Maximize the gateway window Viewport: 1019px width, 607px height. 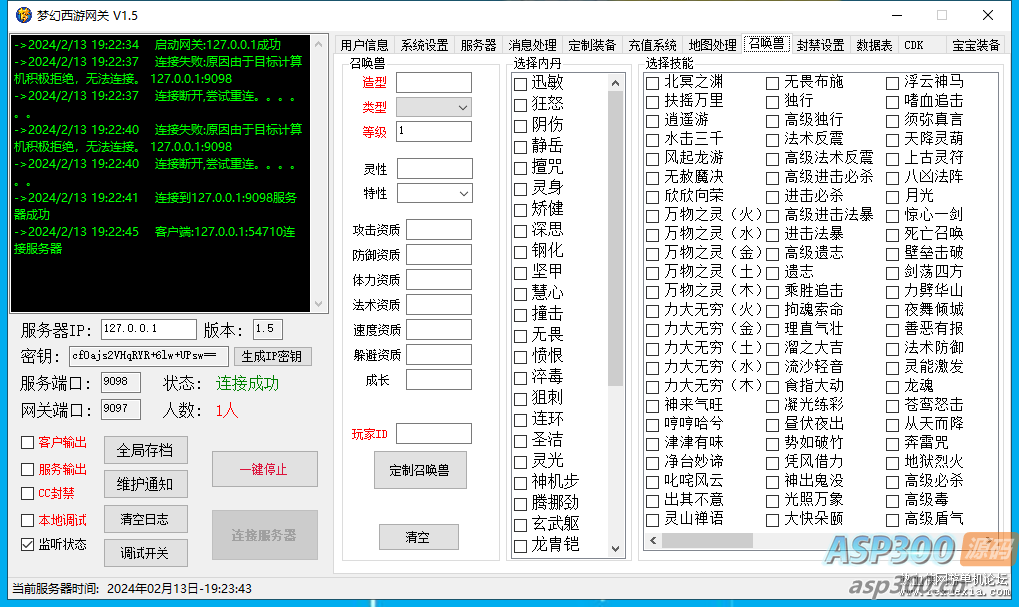(941, 15)
